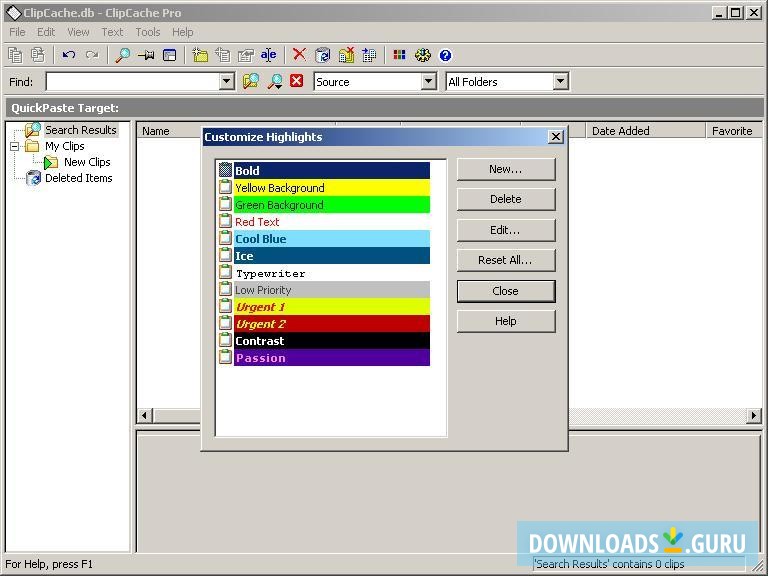Open the Text menu

112,32
